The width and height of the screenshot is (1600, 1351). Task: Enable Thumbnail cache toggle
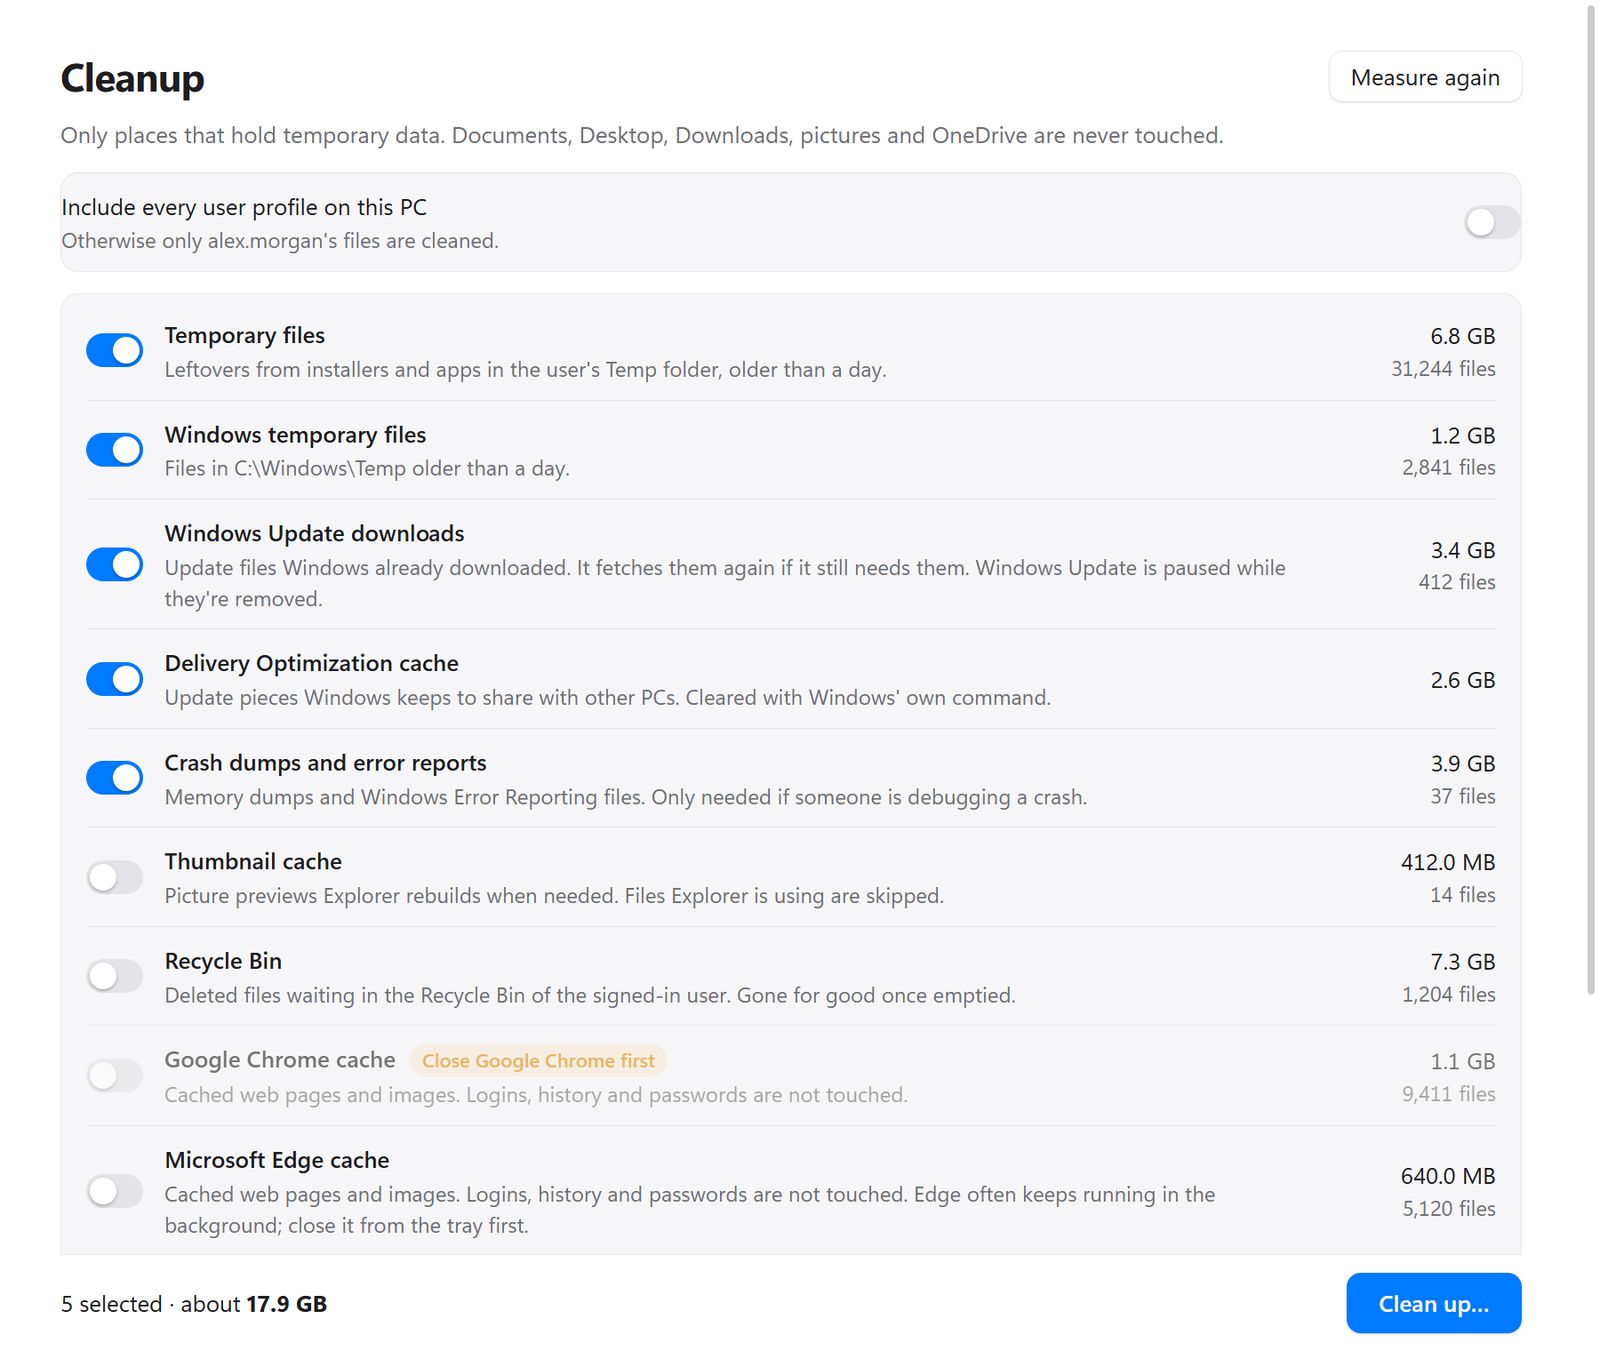(115, 878)
